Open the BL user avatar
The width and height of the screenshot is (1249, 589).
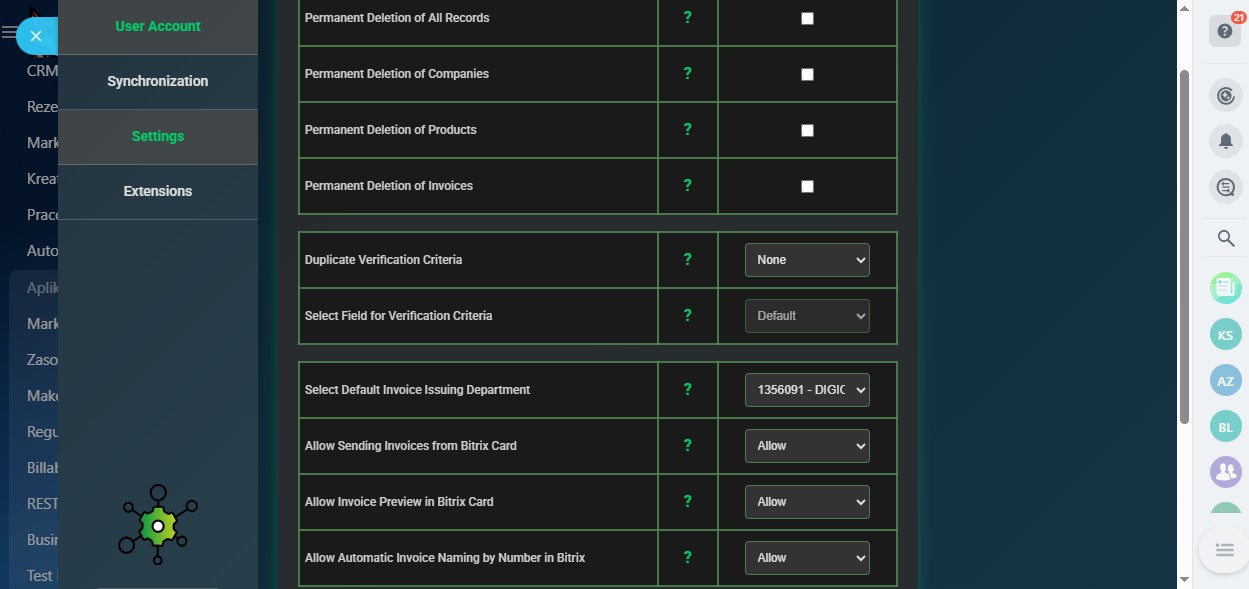tap(1225, 427)
